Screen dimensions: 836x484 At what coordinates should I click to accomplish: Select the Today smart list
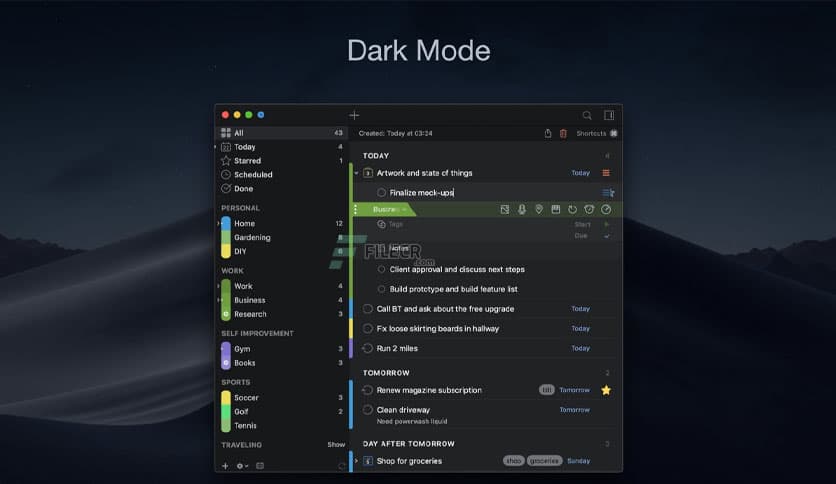click(x=282, y=147)
